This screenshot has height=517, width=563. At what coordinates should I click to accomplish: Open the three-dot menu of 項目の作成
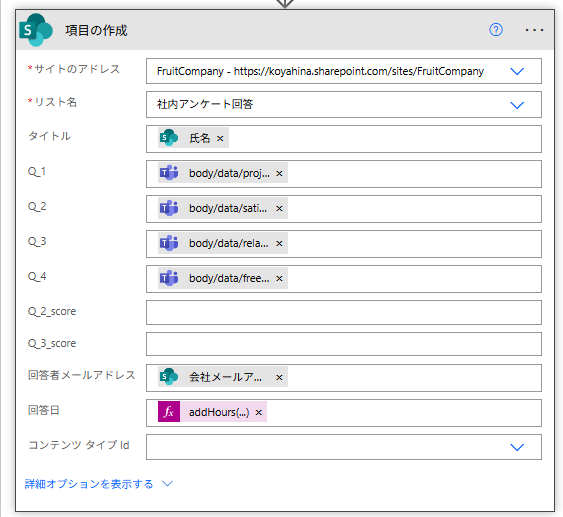(x=534, y=30)
